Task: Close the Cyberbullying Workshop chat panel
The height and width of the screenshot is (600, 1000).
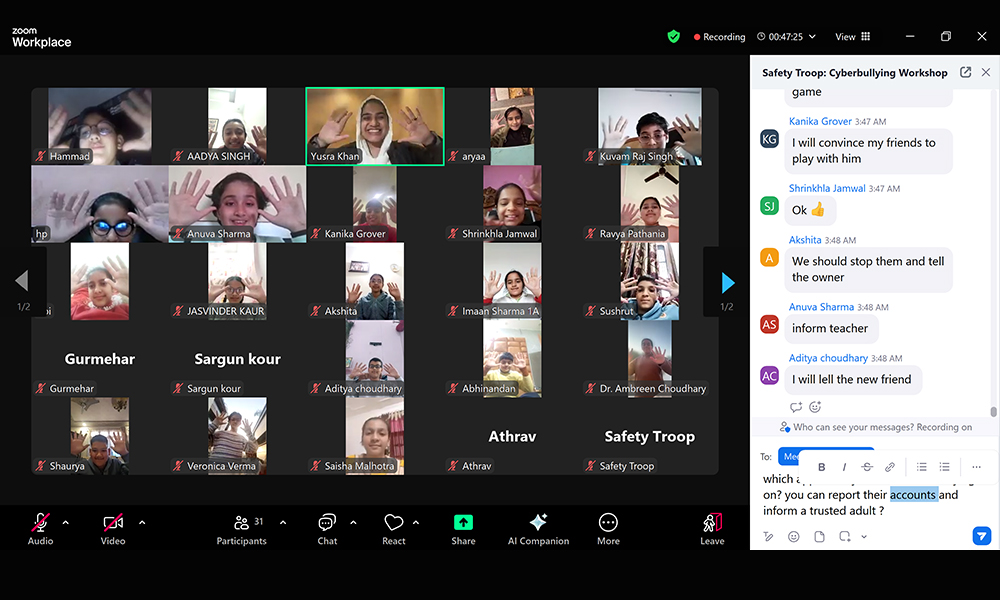Action: (x=986, y=72)
